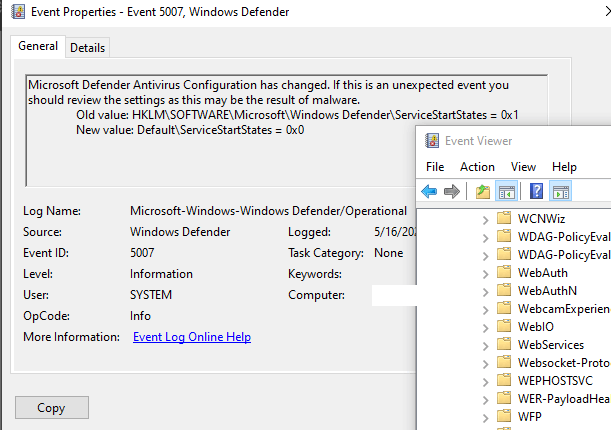Open the Action menu in Event Viewer
611x430 pixels.
coord(477,167)
